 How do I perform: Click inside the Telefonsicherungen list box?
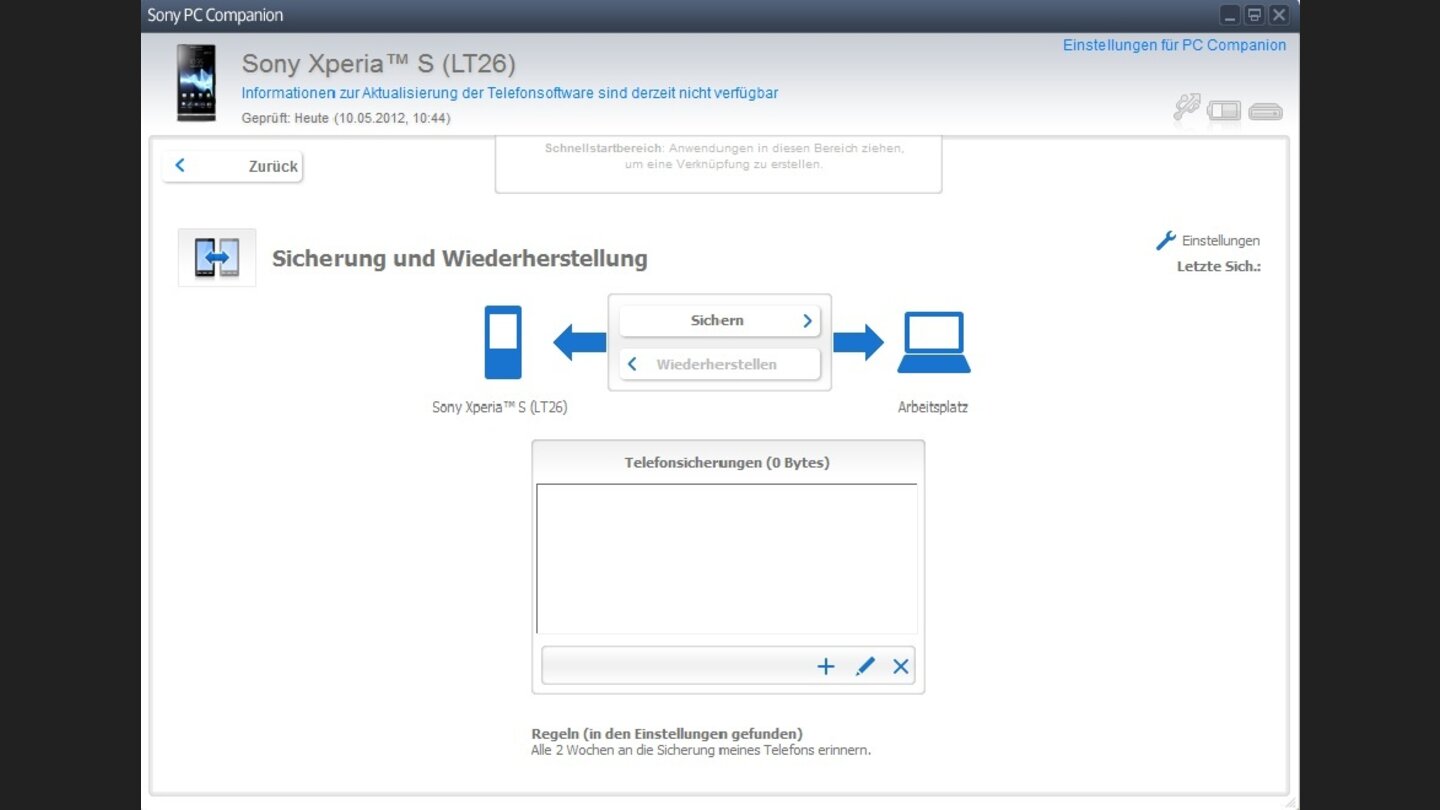tap(727, 559)
